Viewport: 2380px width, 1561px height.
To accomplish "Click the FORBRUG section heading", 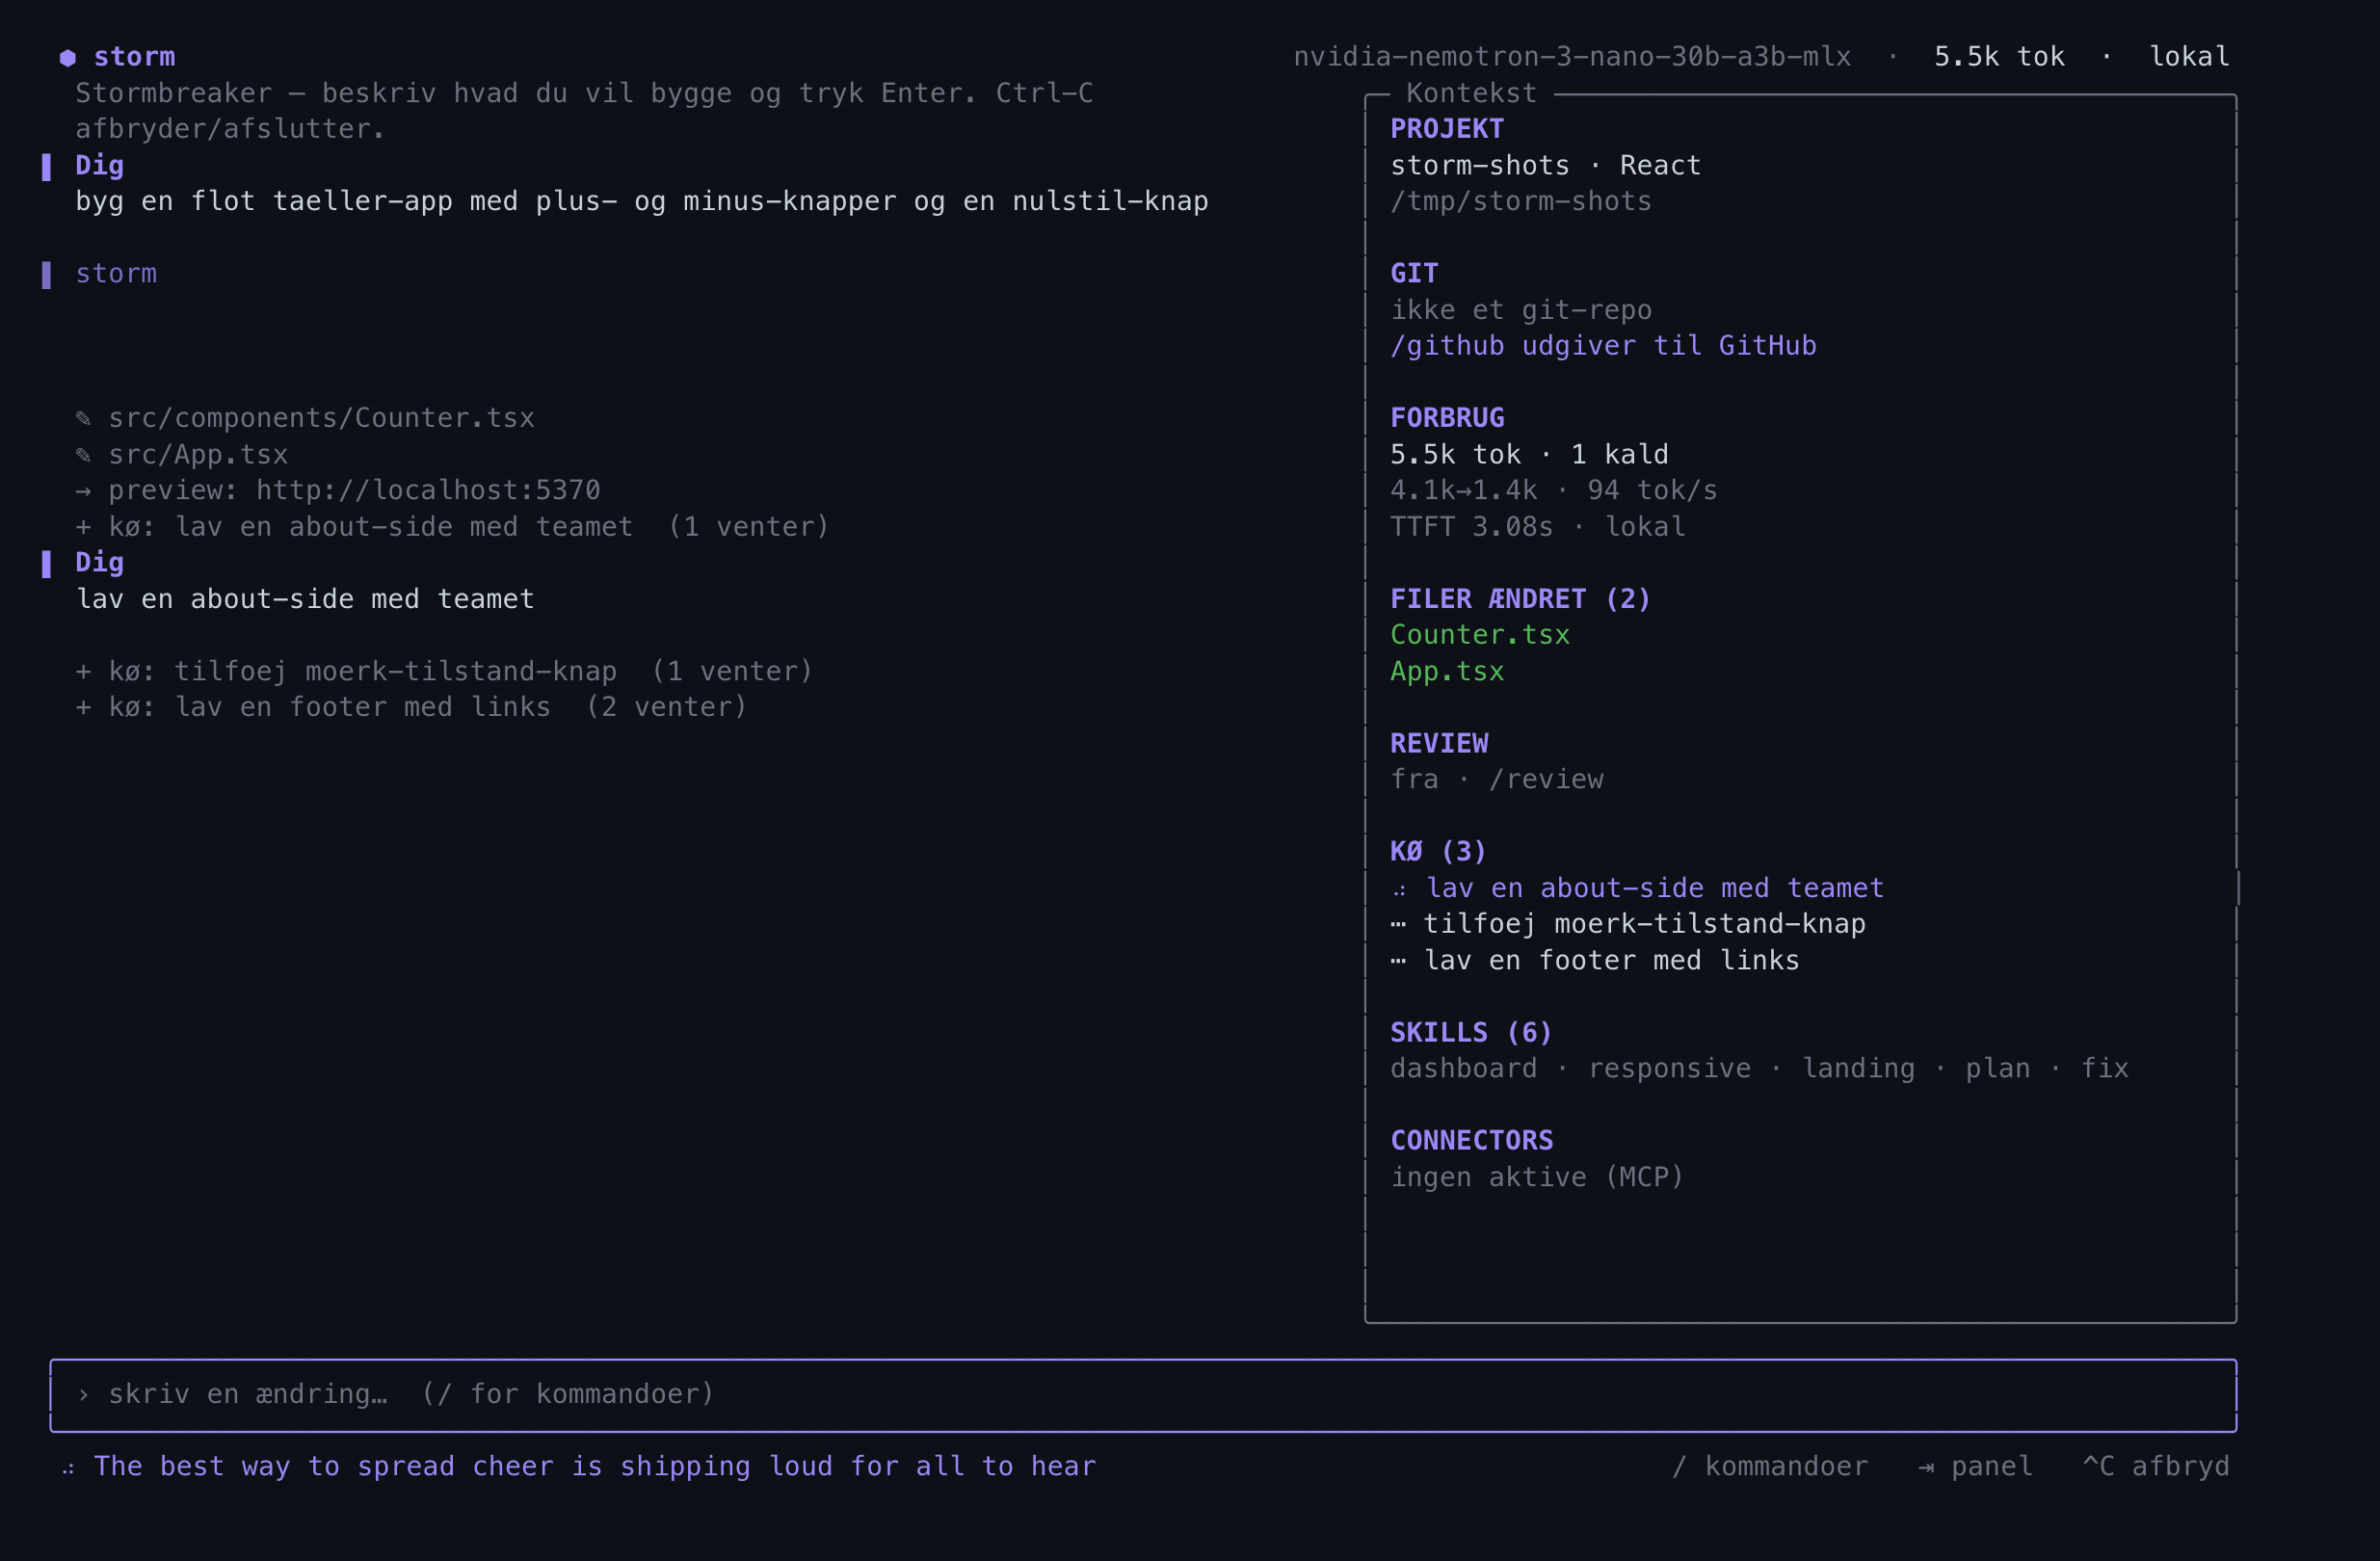I will [1447, 418].
